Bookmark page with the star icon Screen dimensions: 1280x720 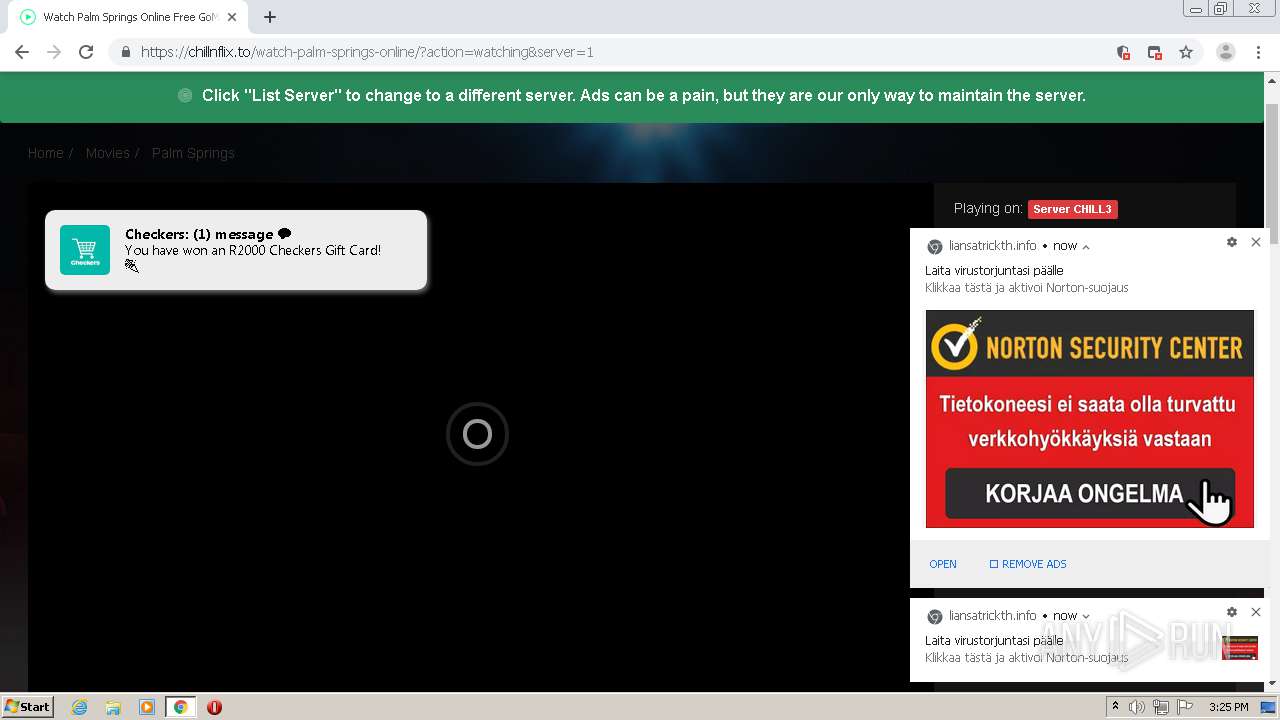(x=1186, y=52)
